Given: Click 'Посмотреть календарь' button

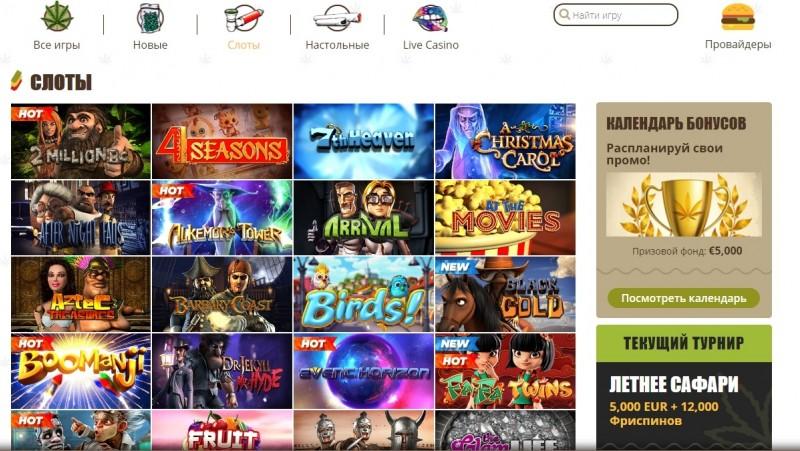Looking at the screenshot, I should click(x=684, y=298).
